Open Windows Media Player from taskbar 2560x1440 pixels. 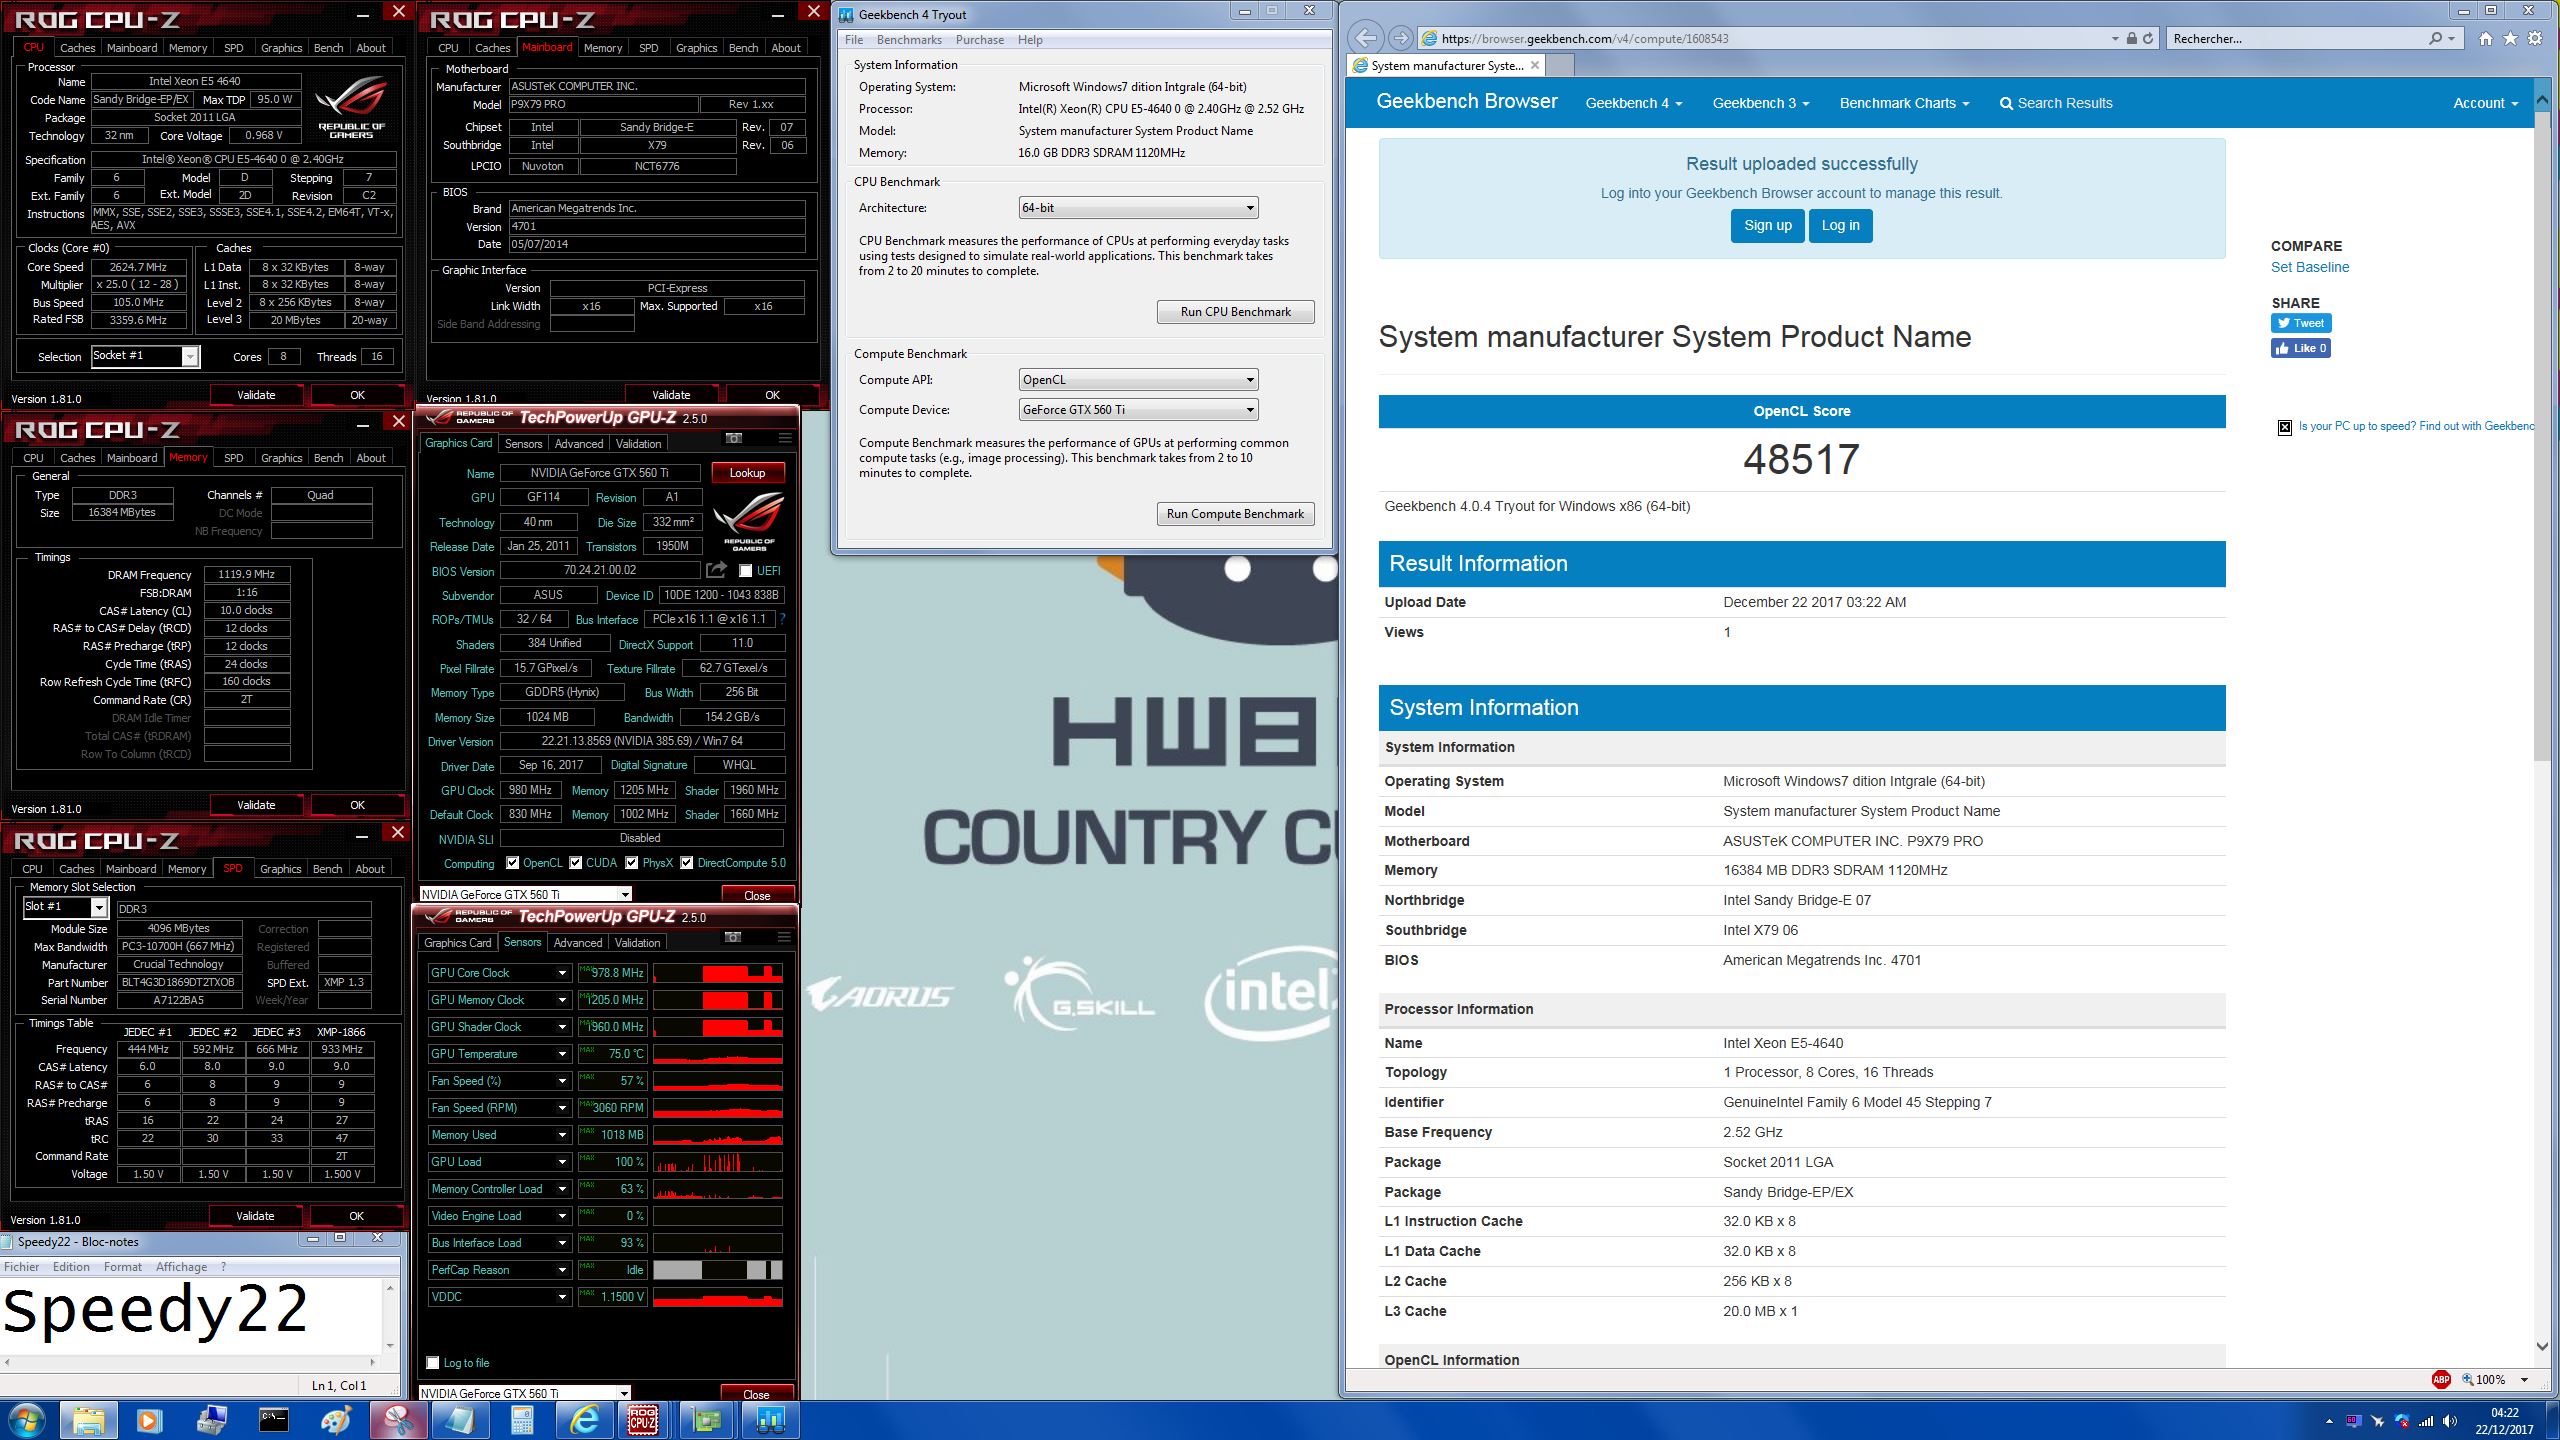pos(149,1420)
